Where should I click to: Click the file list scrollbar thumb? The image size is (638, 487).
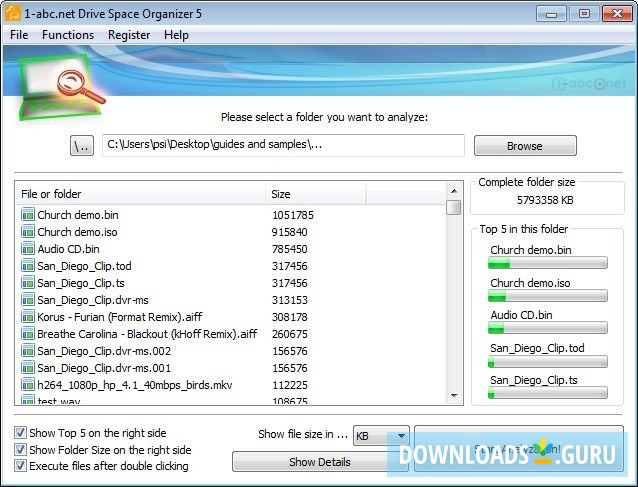pos(454,207)
